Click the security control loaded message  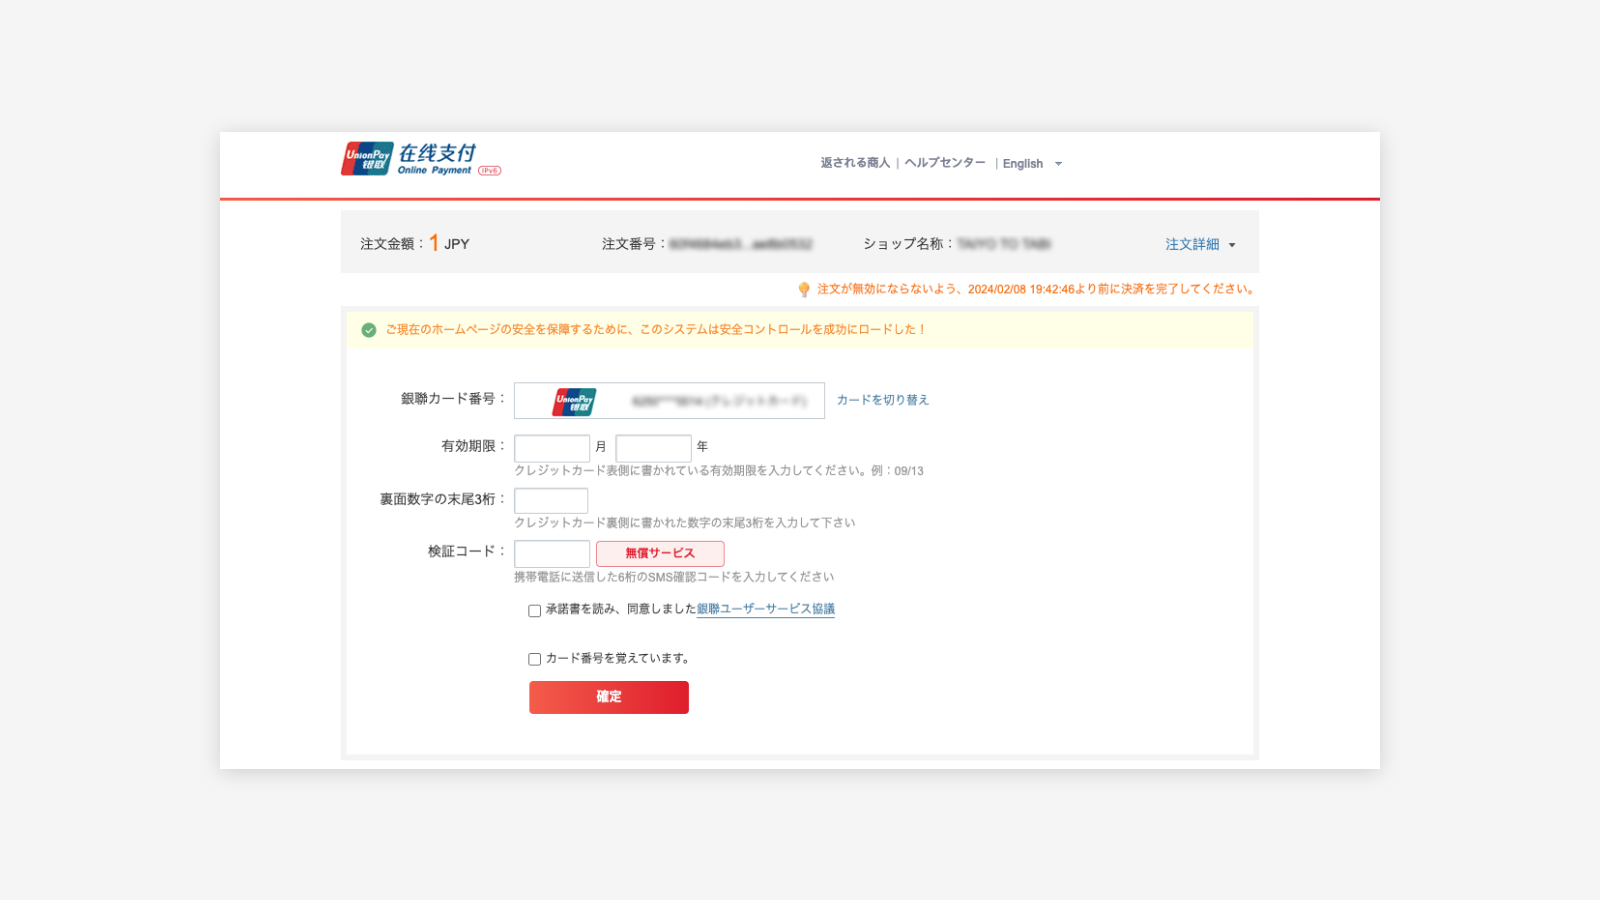[656, 330]
